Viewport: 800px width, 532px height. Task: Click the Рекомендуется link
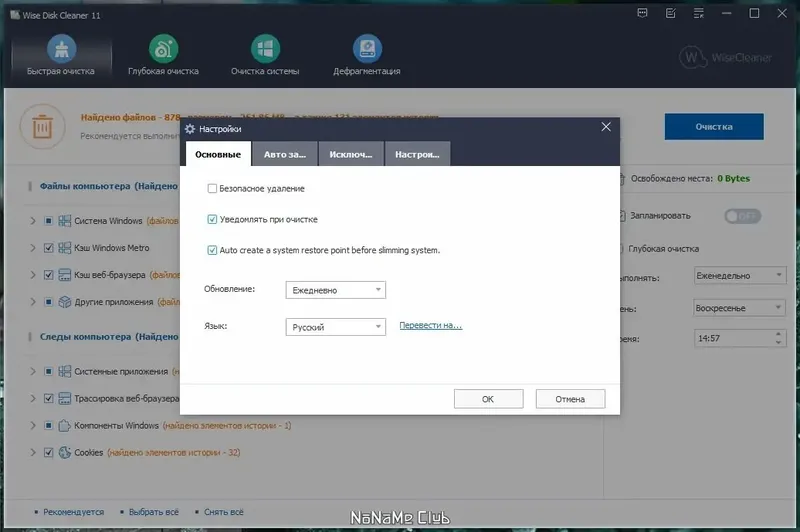pos(73,512)
